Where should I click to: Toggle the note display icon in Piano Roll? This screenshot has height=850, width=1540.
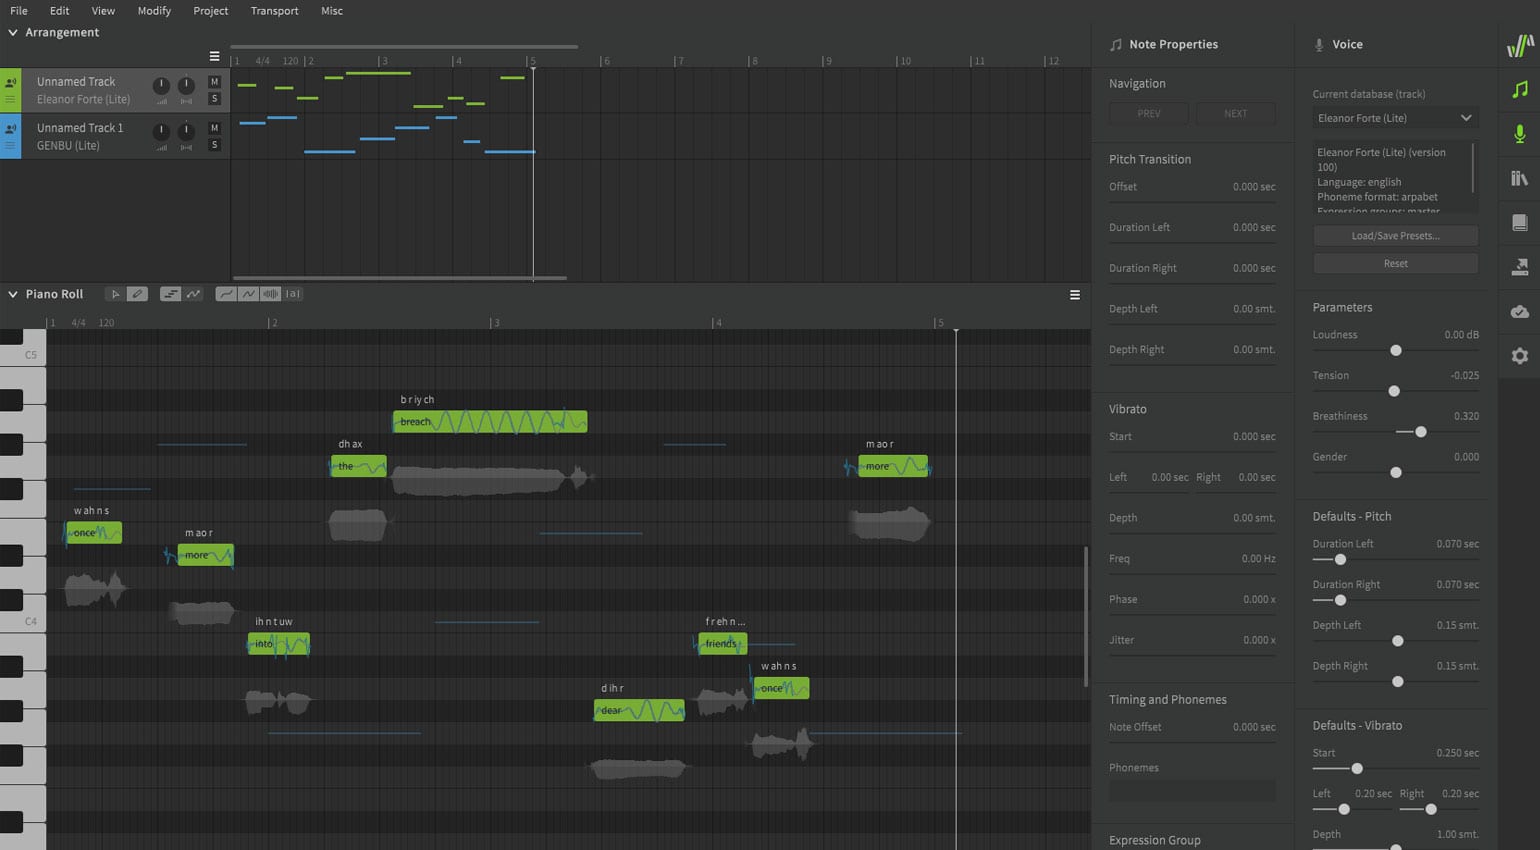[x=170, y=294]
